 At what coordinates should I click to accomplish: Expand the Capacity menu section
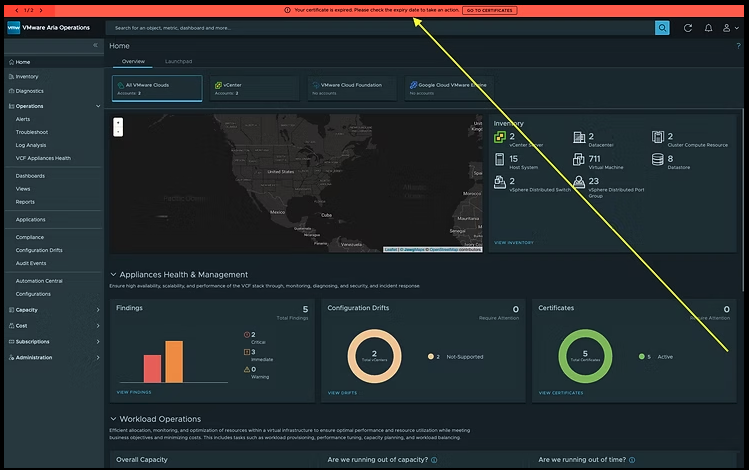click(97, 310)
